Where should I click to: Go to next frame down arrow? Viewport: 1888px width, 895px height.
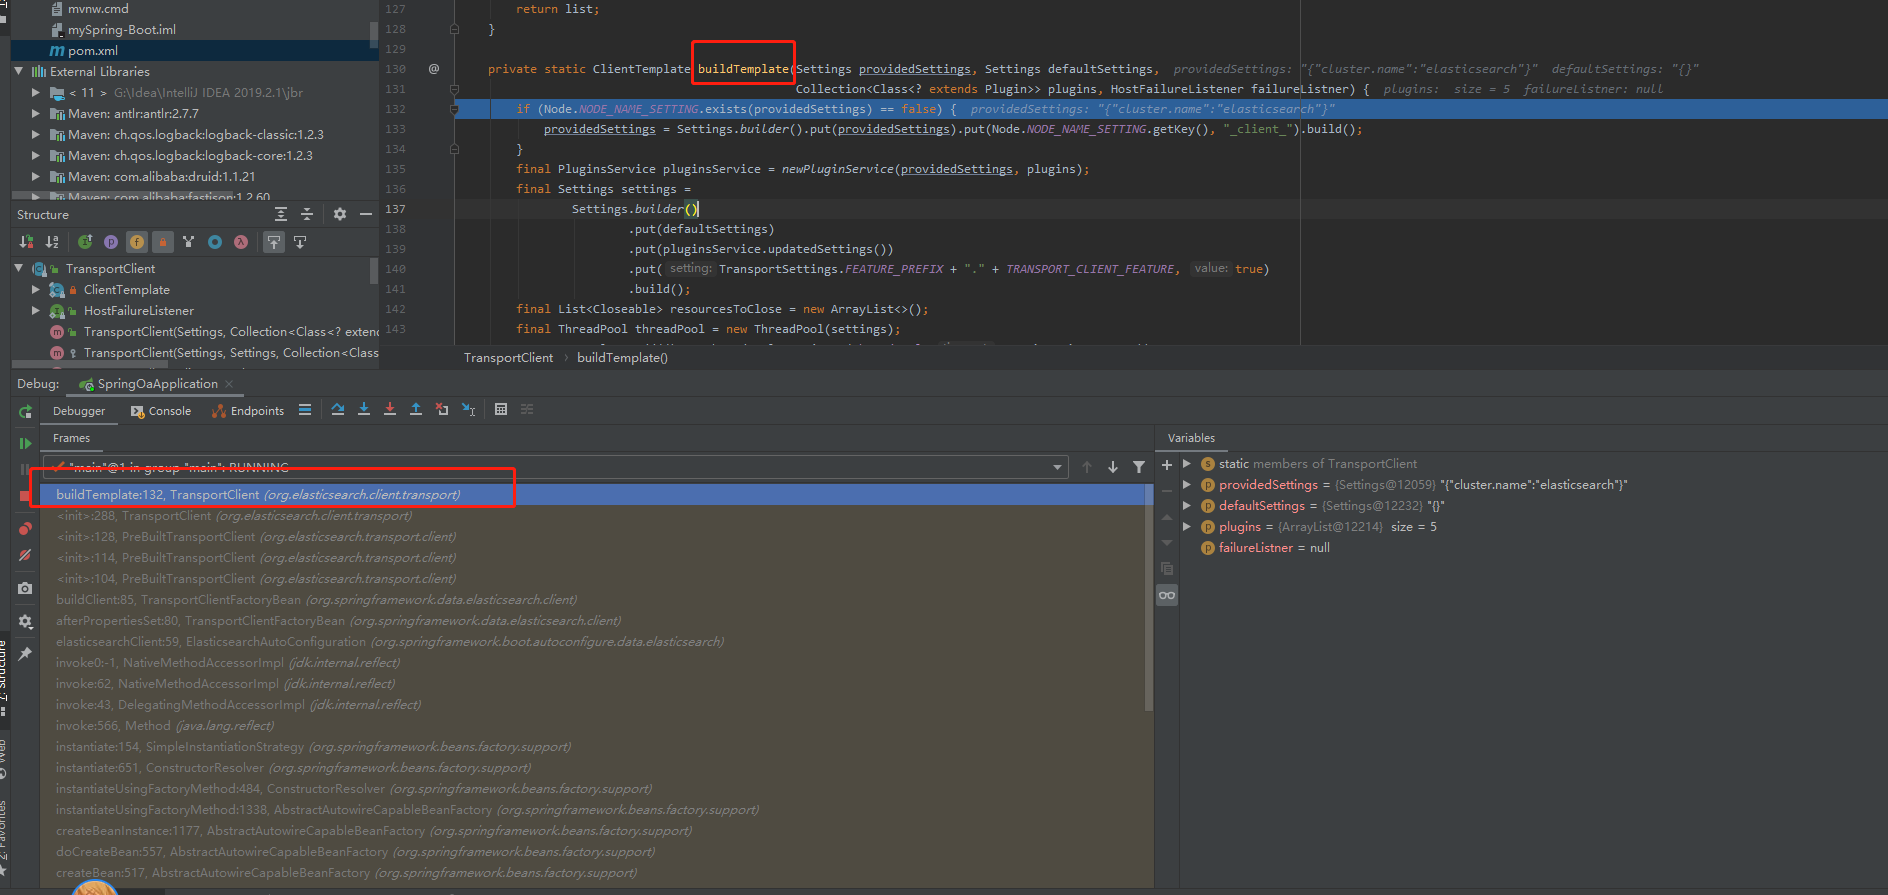[x=1113, y=467]
